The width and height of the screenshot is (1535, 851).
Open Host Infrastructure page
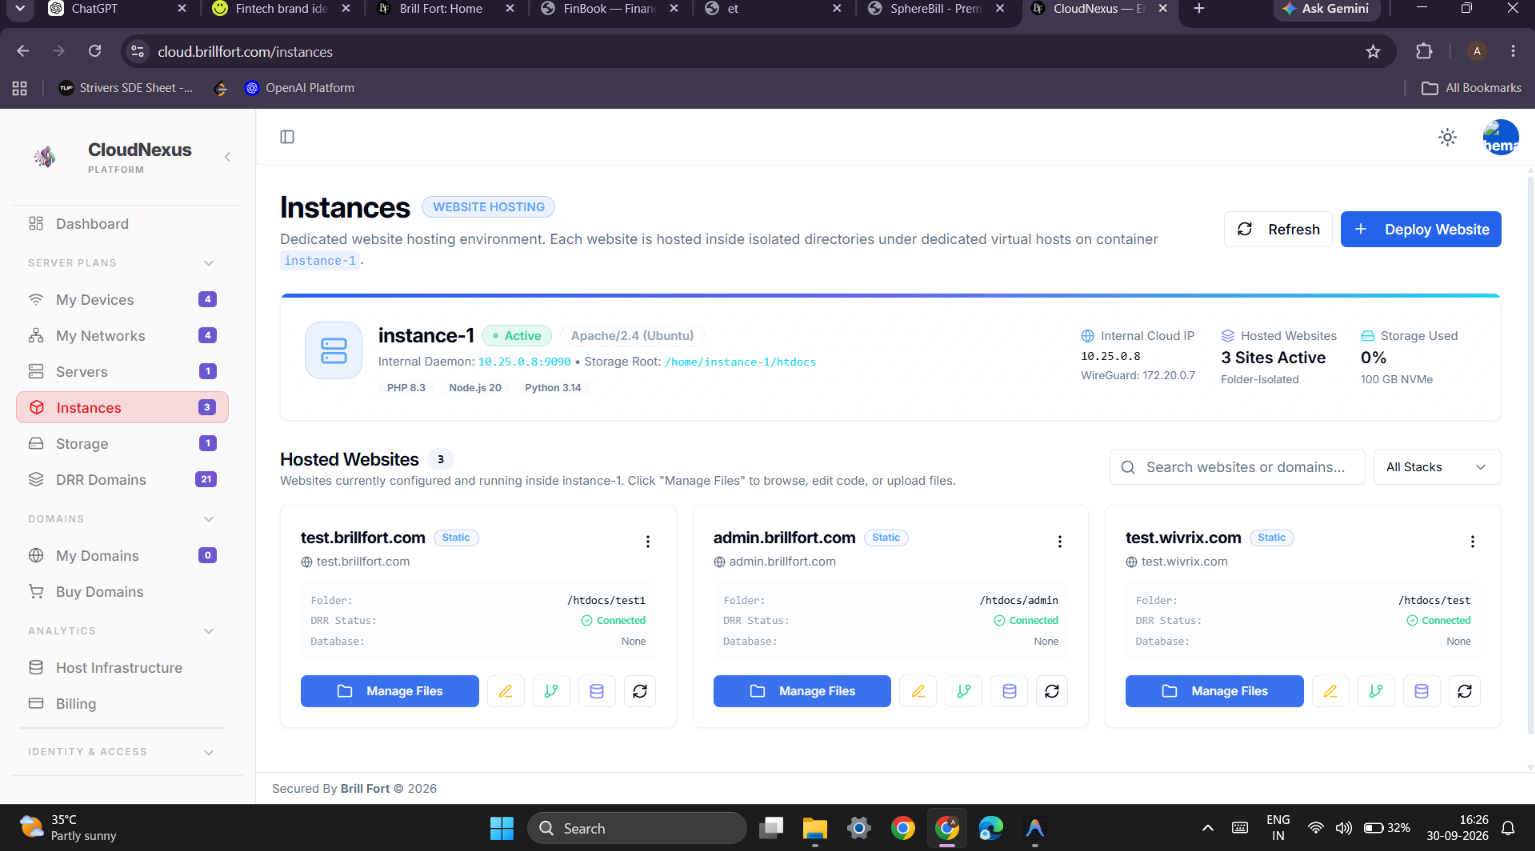pyautogui.click(x=122, y=668)
